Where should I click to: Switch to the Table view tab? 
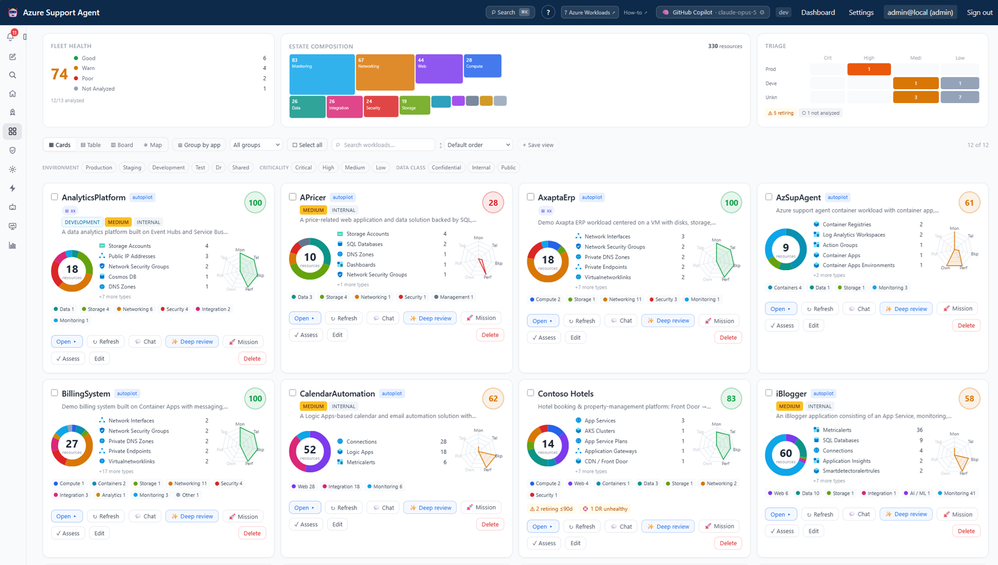click(x=90, y=145)
